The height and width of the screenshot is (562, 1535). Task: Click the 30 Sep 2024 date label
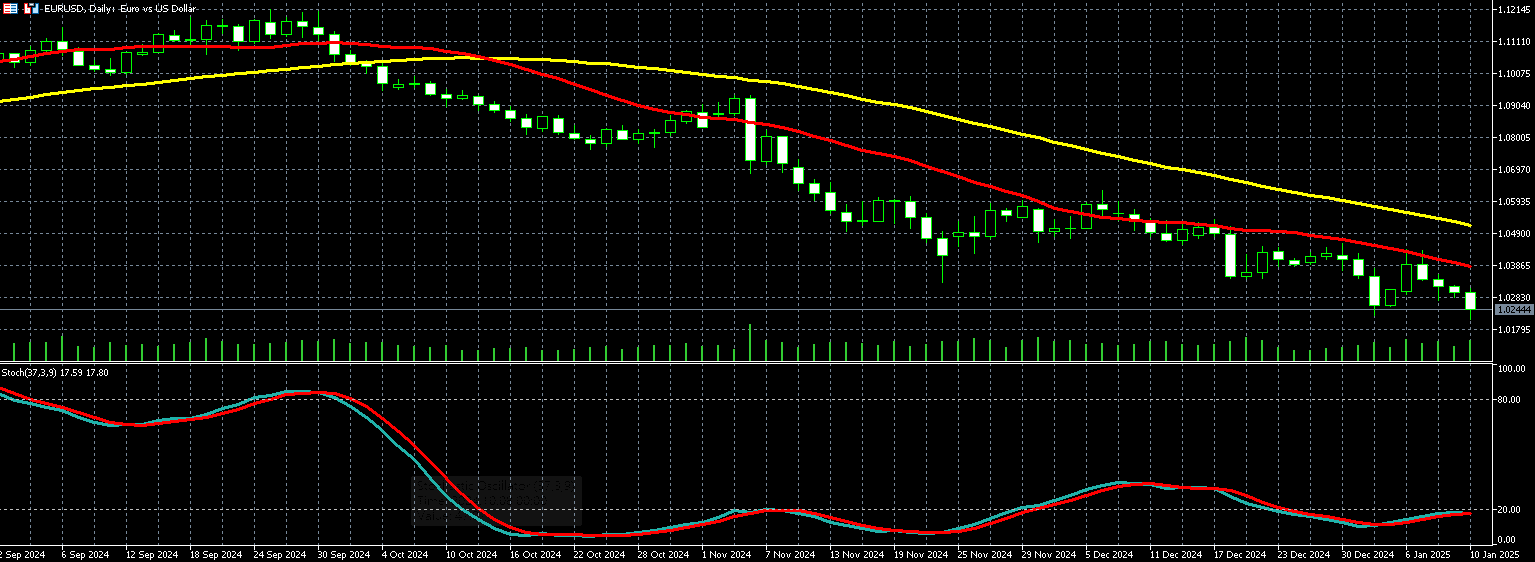coord(344,554)
